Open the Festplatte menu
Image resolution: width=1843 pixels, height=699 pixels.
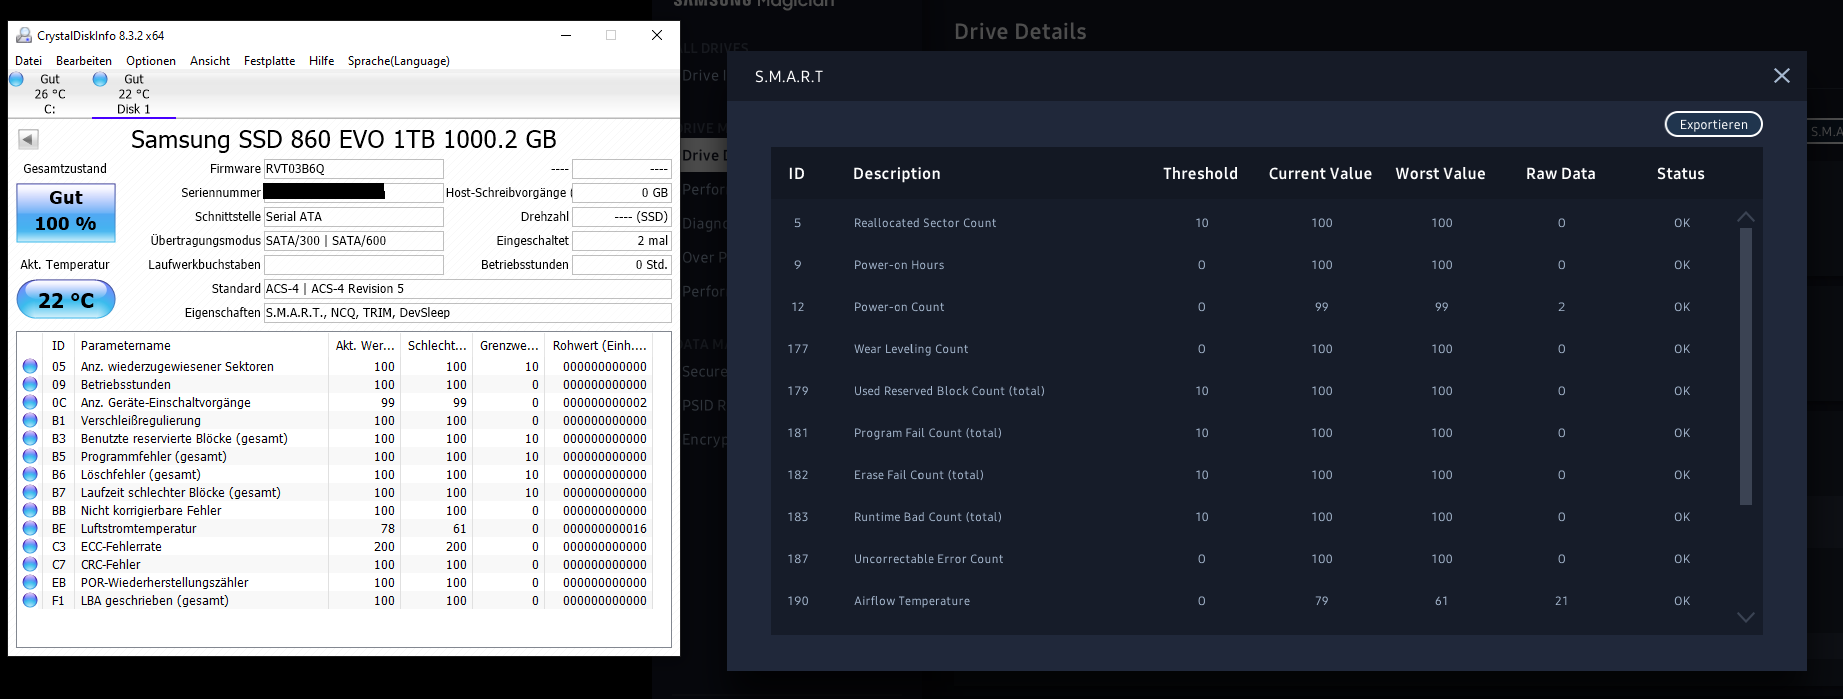click(x=270, y=61)
